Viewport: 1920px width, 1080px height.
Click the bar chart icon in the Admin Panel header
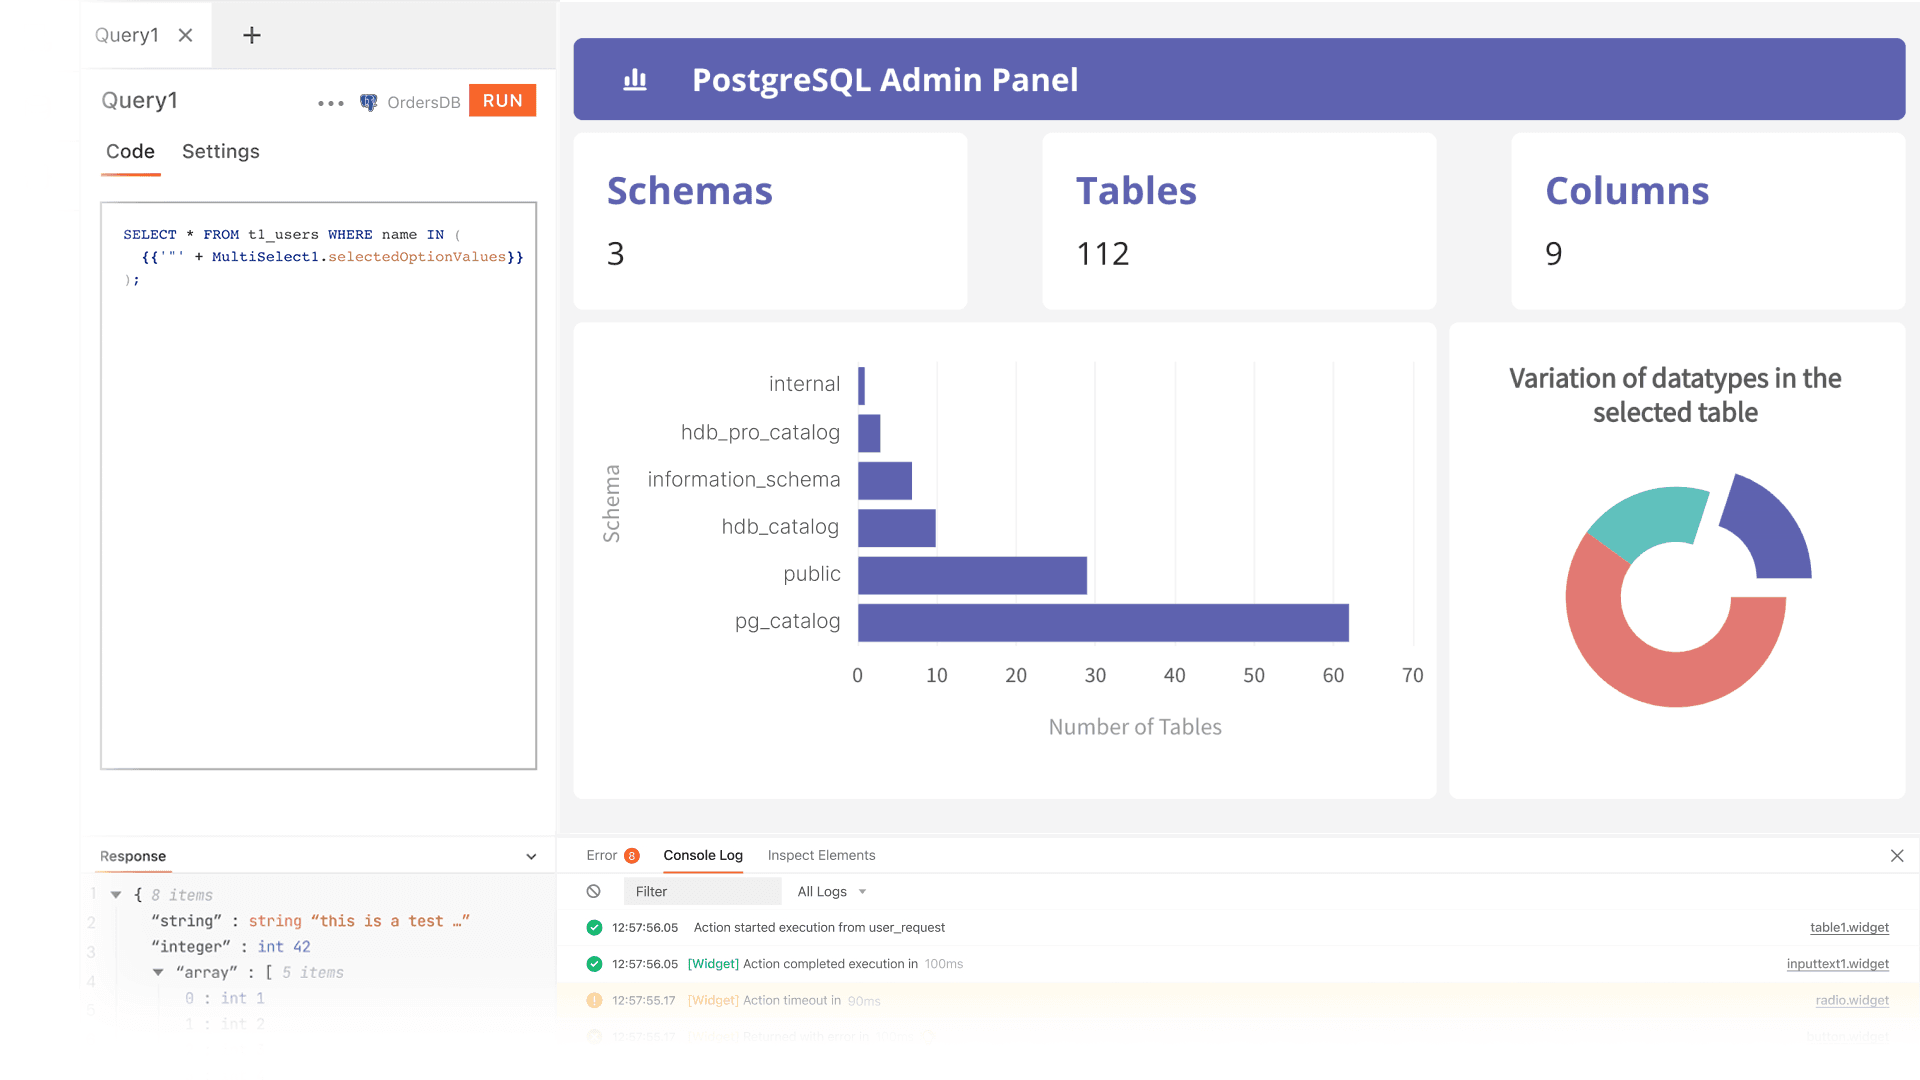pyautogui.click(x=635, y=79)
